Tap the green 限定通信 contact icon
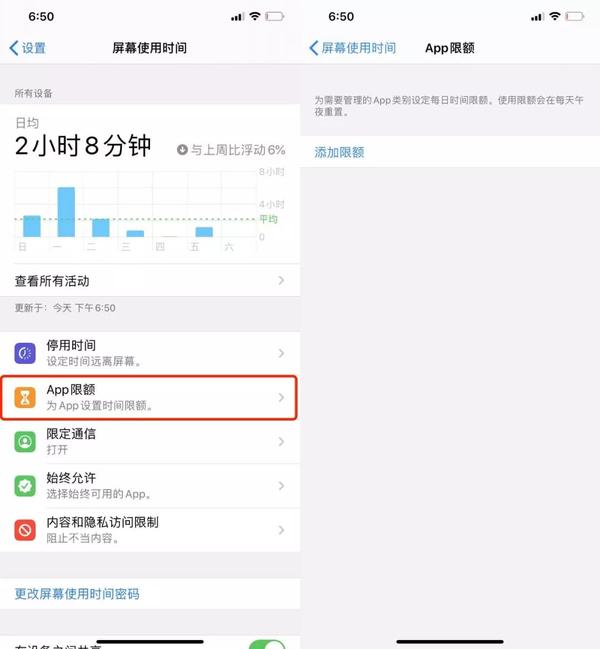 [25, 442]
